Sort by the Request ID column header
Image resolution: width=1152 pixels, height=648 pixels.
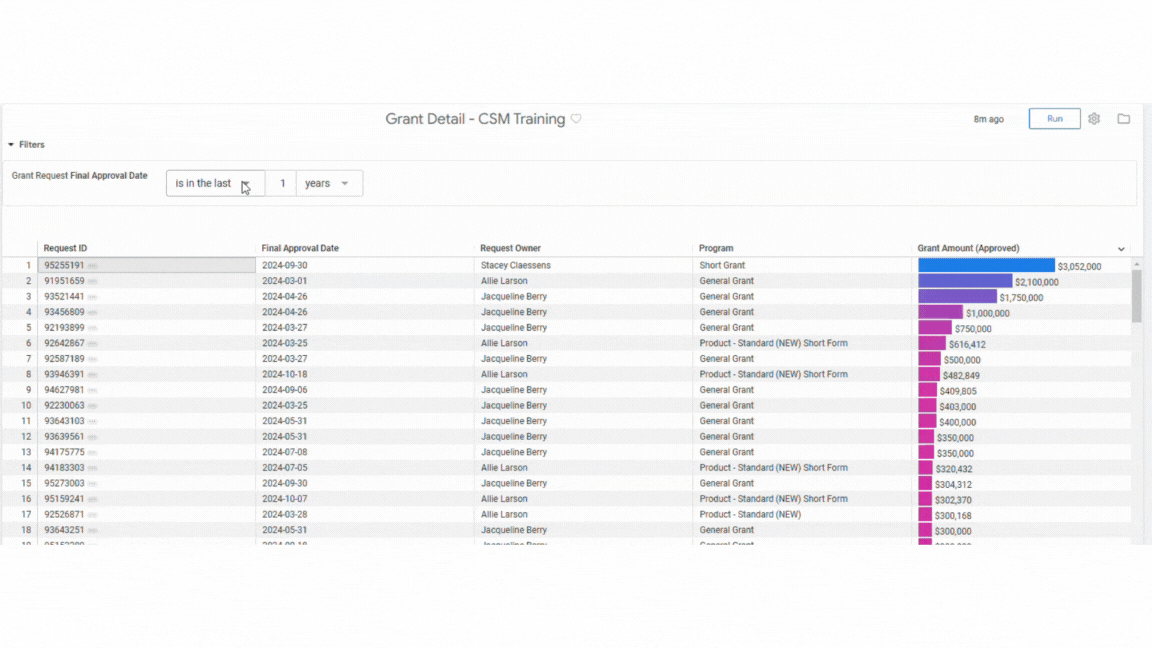coord(65,248)
